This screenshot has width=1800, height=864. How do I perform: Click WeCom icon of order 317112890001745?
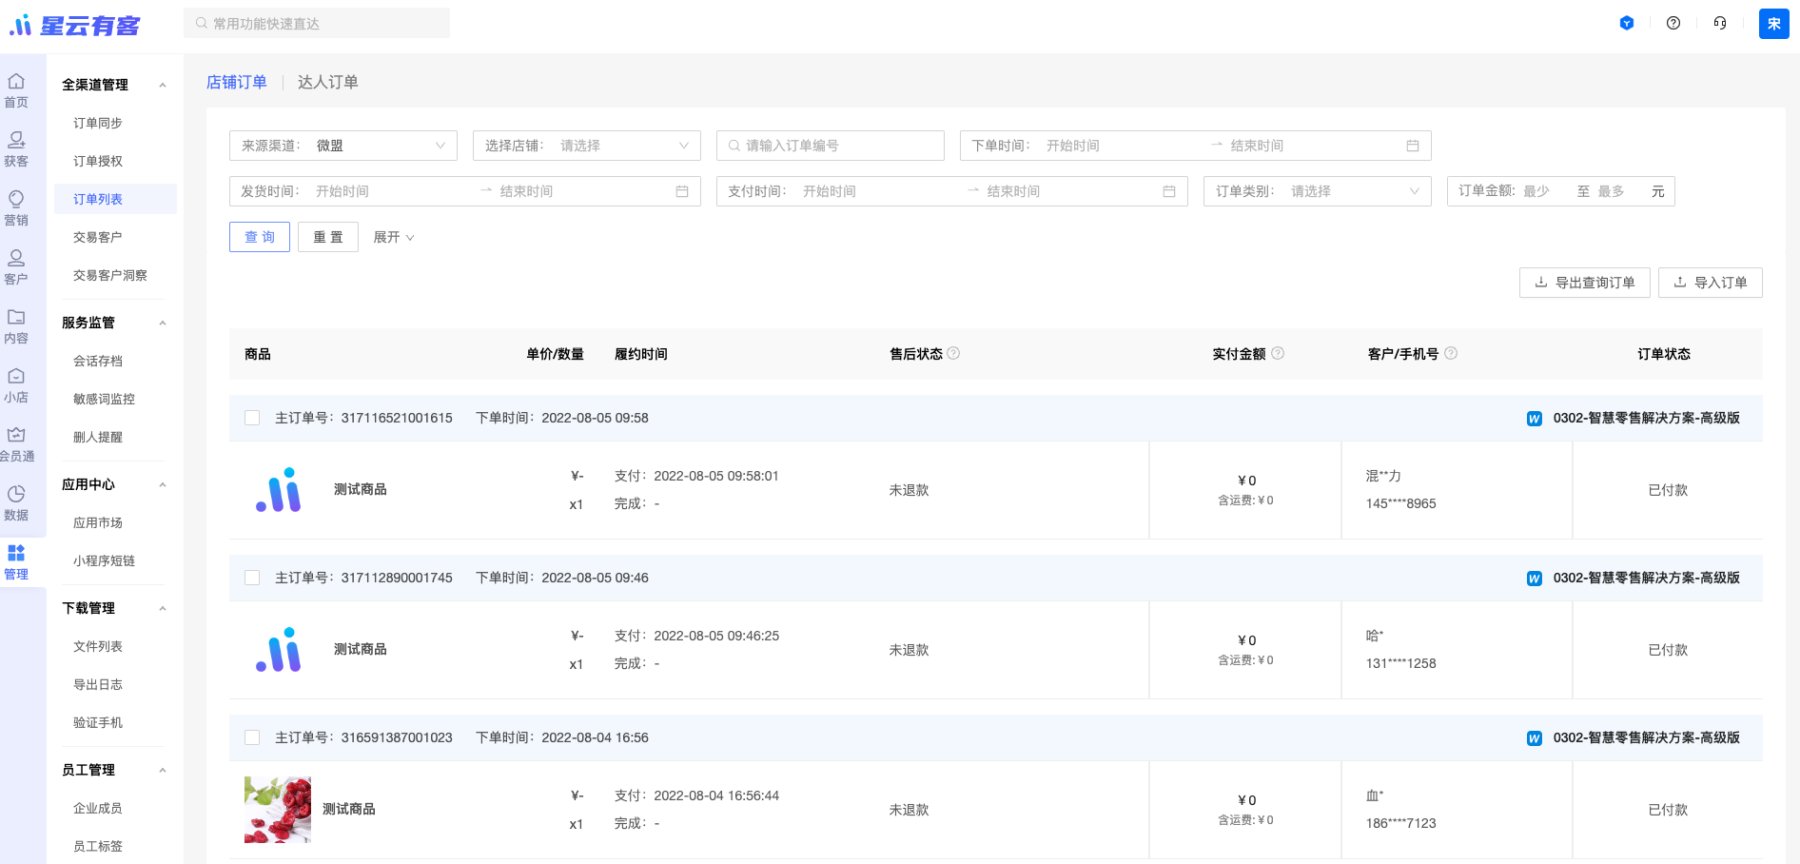(x=1534, y=579)
